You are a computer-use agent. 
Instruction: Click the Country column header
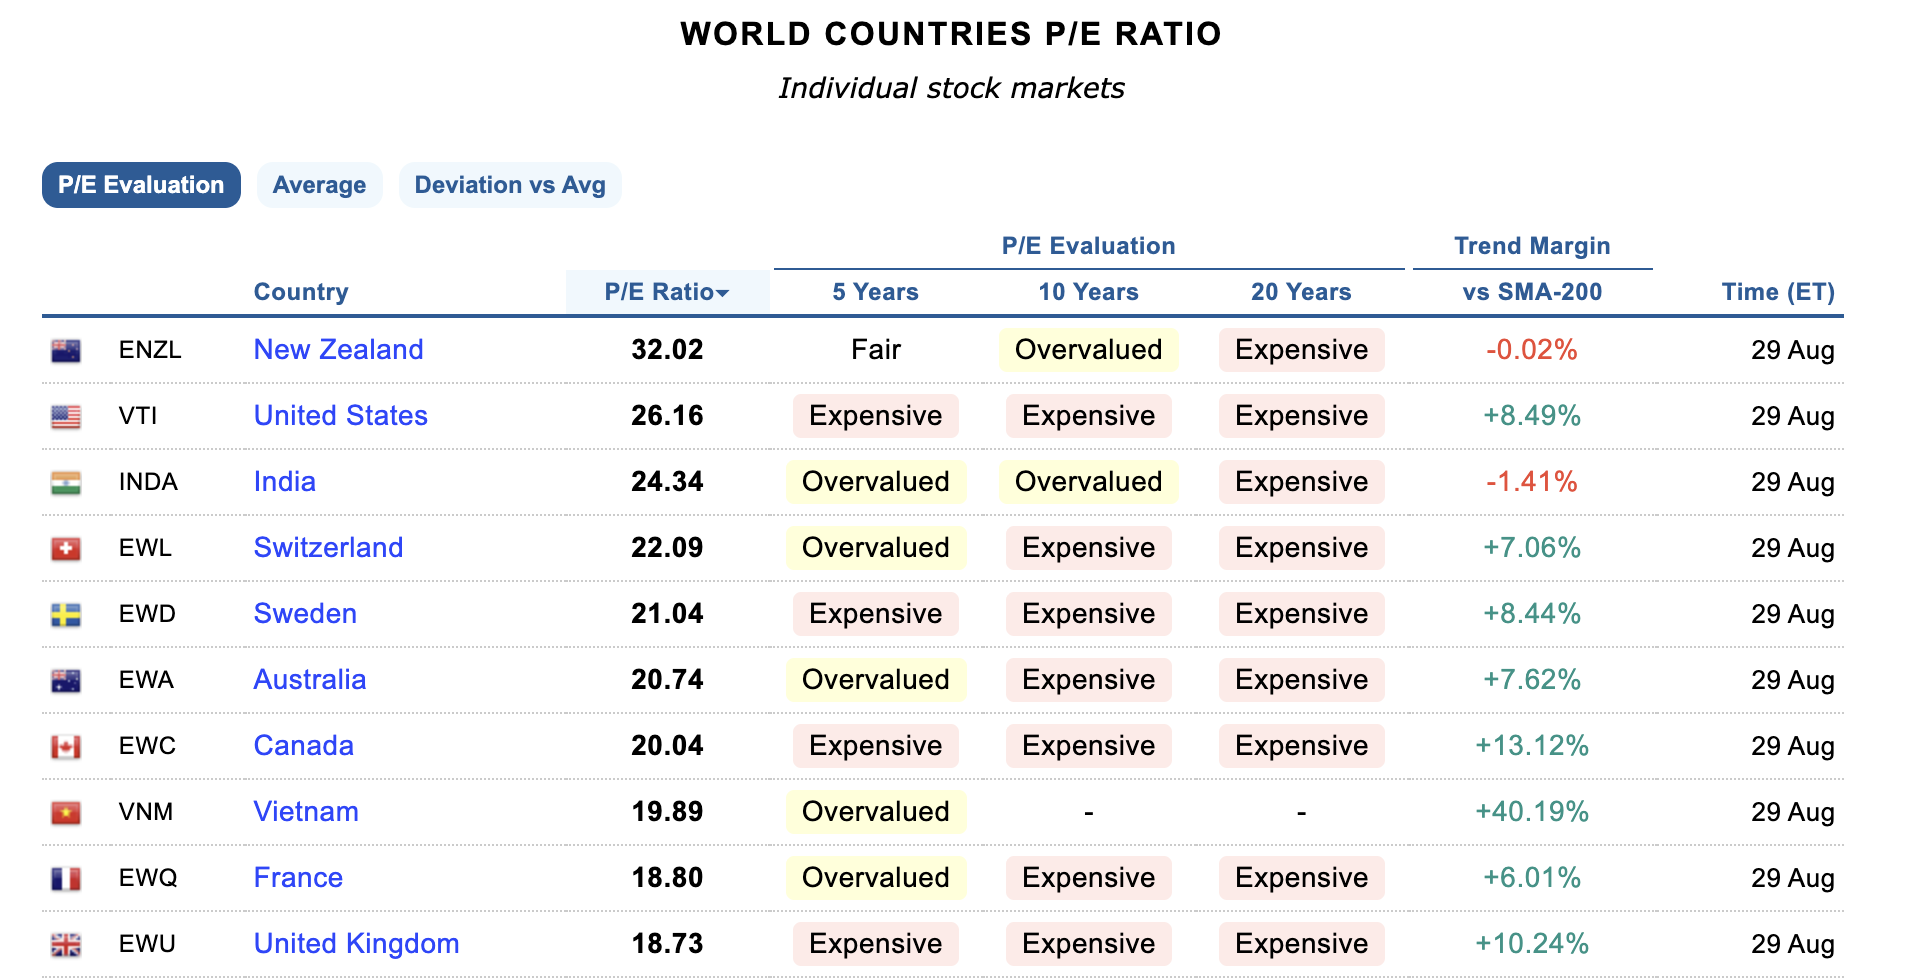pos(301,292)
